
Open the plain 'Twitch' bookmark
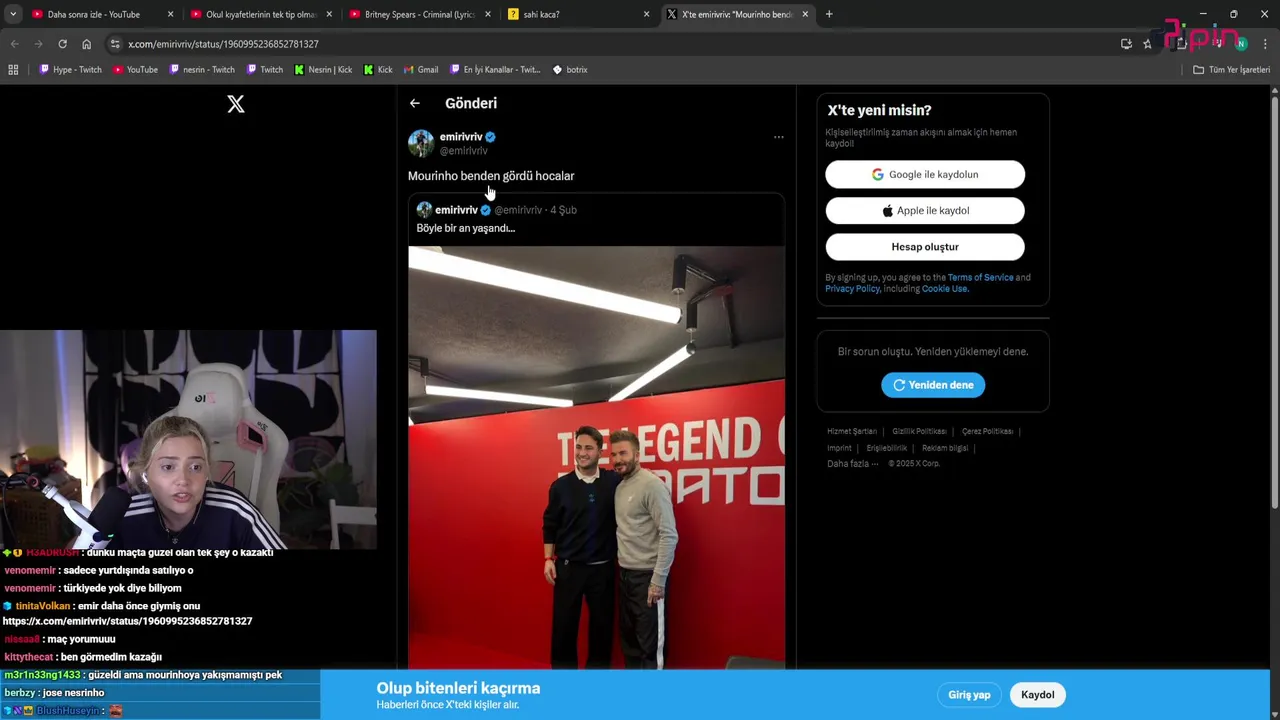[x=265, y=70]
